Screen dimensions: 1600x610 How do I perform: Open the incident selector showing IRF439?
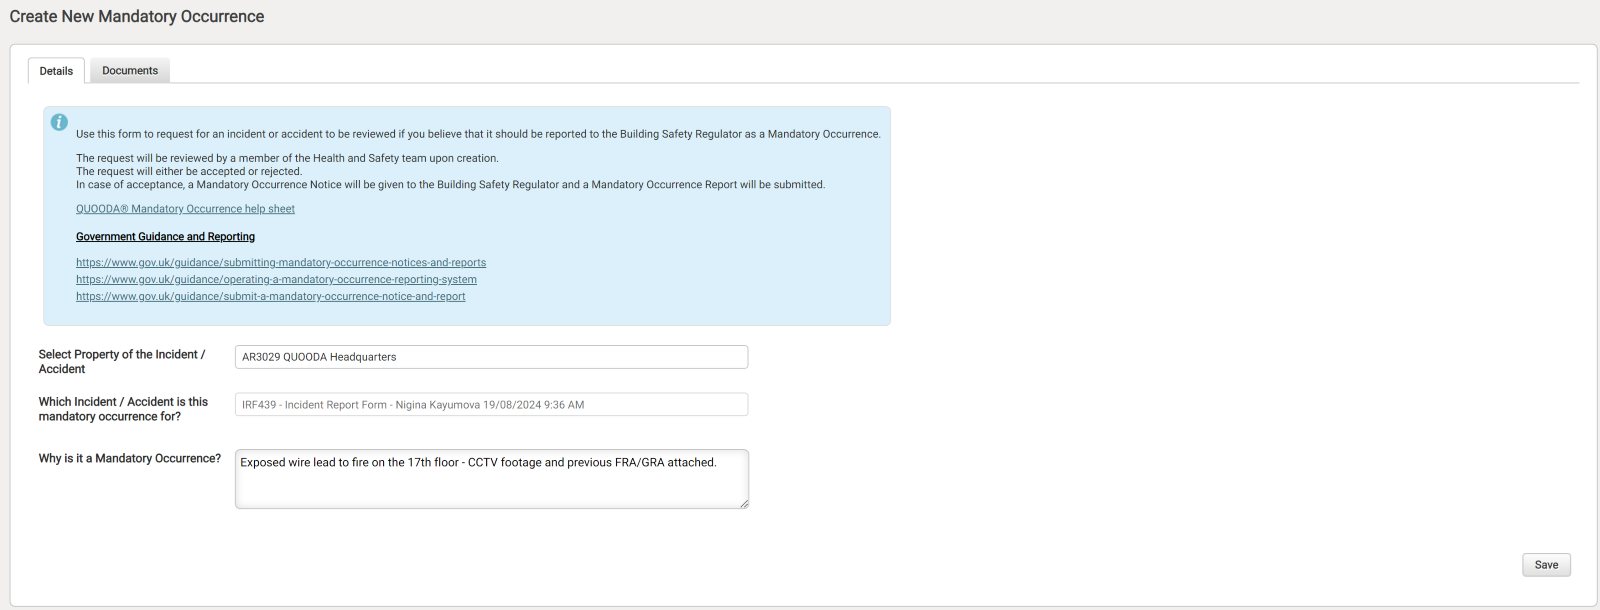[491, 405]
